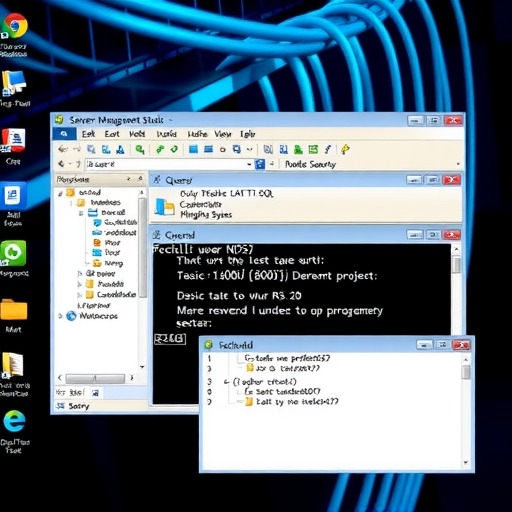Click the tree horizontal scrollbar left arrow
The height and width of the screenshot is (512, 512).
60,378
